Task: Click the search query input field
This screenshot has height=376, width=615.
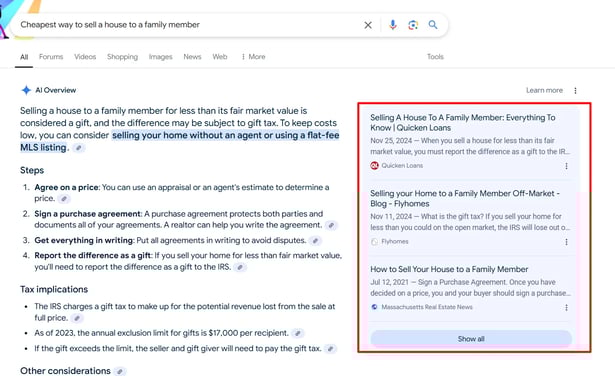Action: [x=188, y=25]
